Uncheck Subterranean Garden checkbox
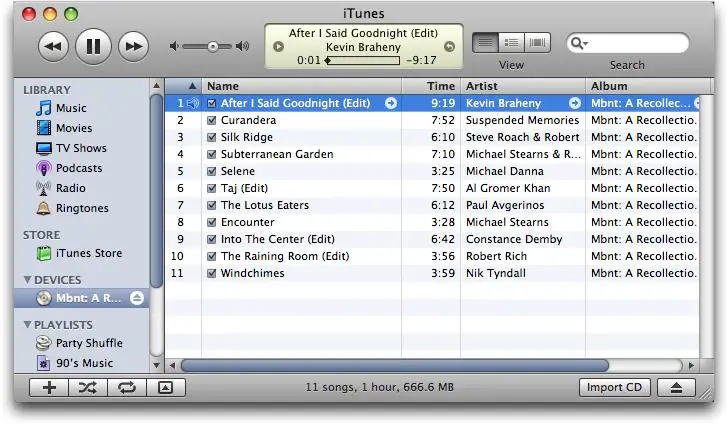Image resolution: width=728 pixels, height=425 pixels. [212, 154]
